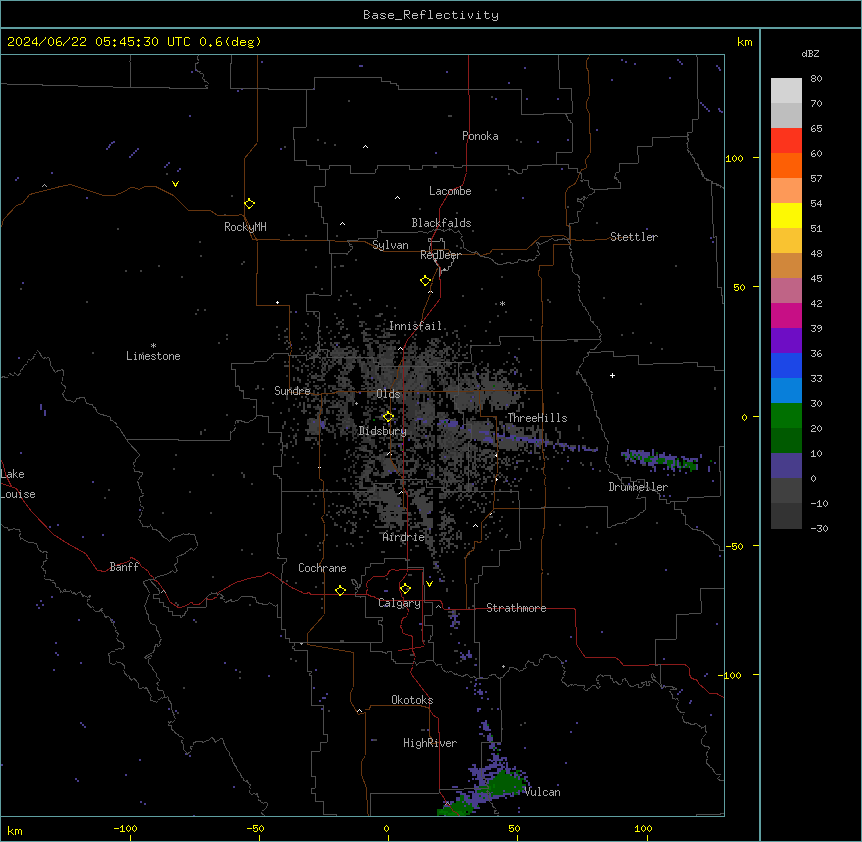
Task: Click the Calgary city label
Action: point(399,603)
